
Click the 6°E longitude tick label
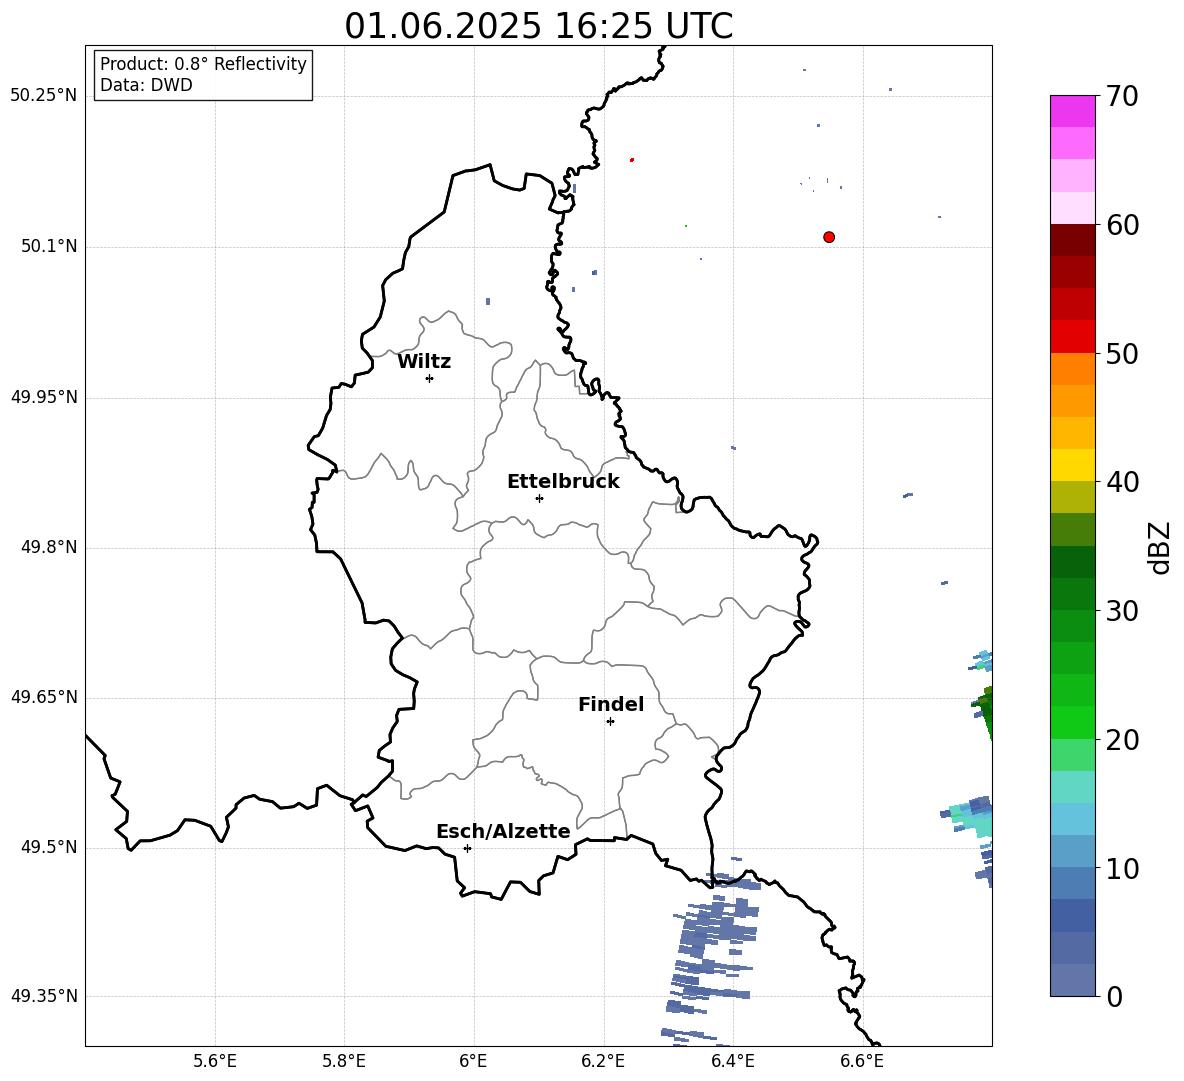pos(473,1061)
